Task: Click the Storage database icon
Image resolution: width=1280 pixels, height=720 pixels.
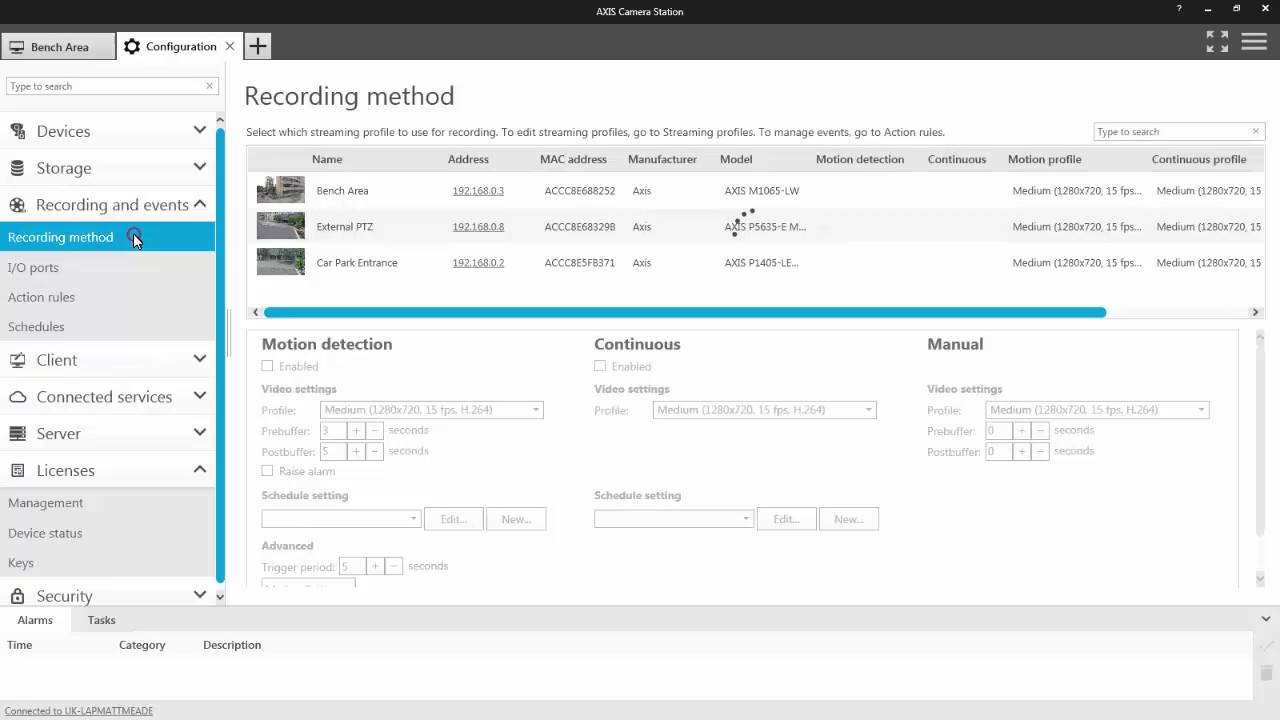Action: click(17, 168)
